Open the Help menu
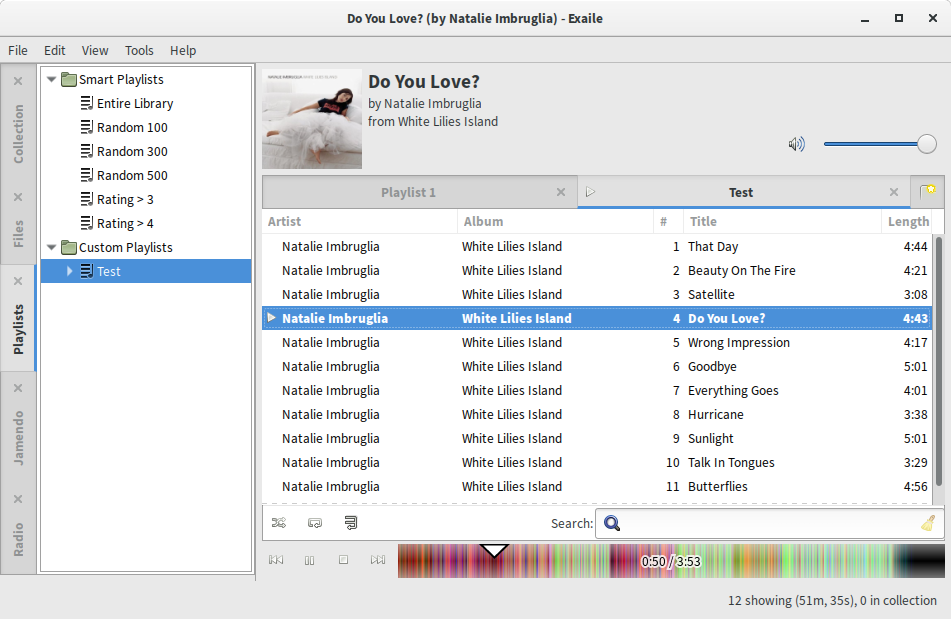Viewport: 951px width, 619px height. [x=183, y=50]
